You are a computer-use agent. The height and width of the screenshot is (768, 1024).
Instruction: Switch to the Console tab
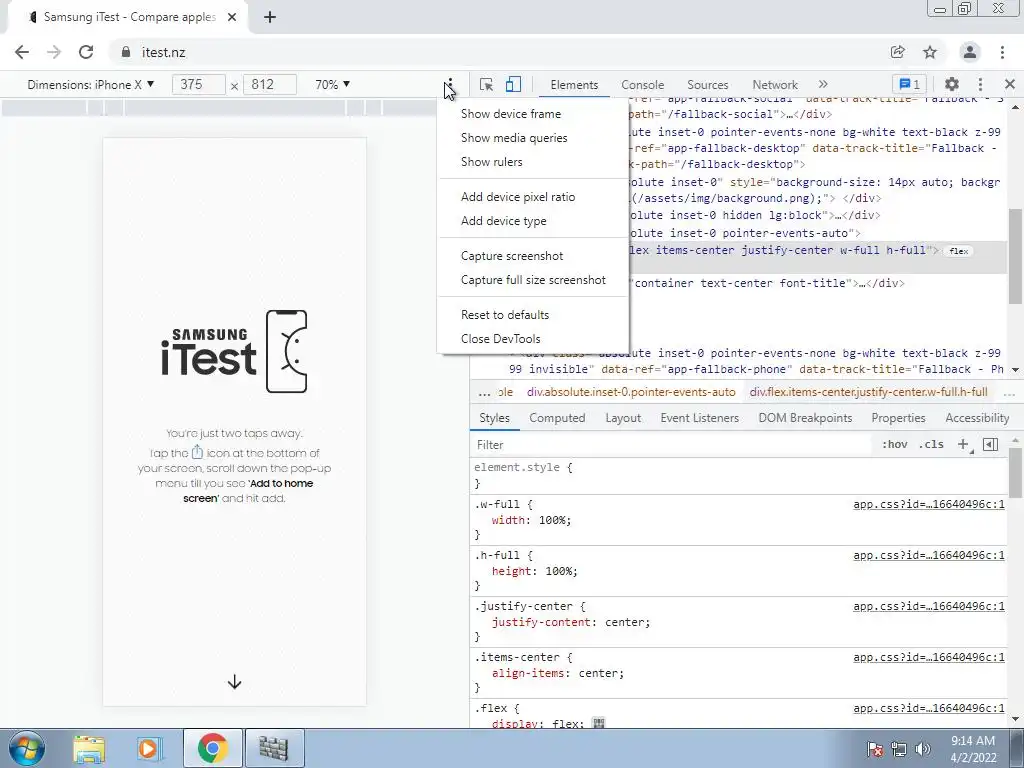point(643,85)
